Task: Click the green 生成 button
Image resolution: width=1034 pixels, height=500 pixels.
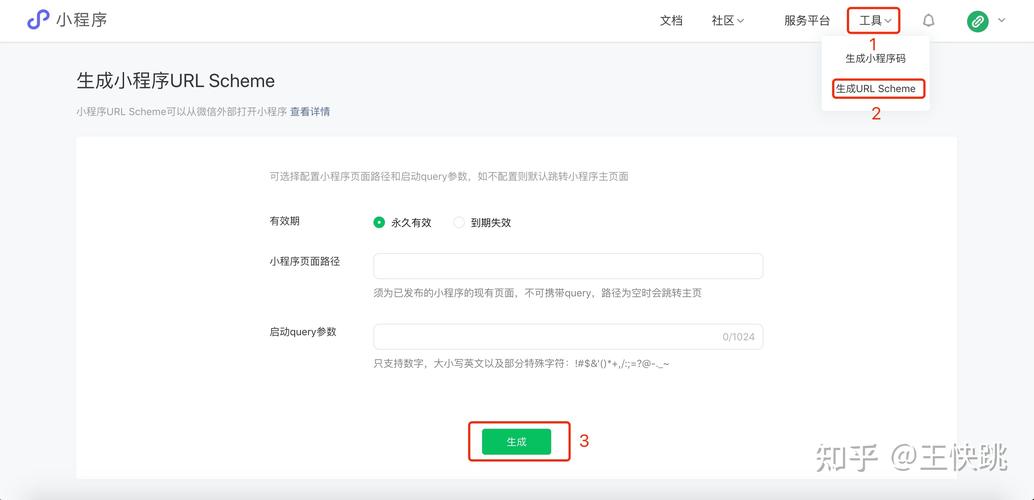Action: tap(516, 442)
